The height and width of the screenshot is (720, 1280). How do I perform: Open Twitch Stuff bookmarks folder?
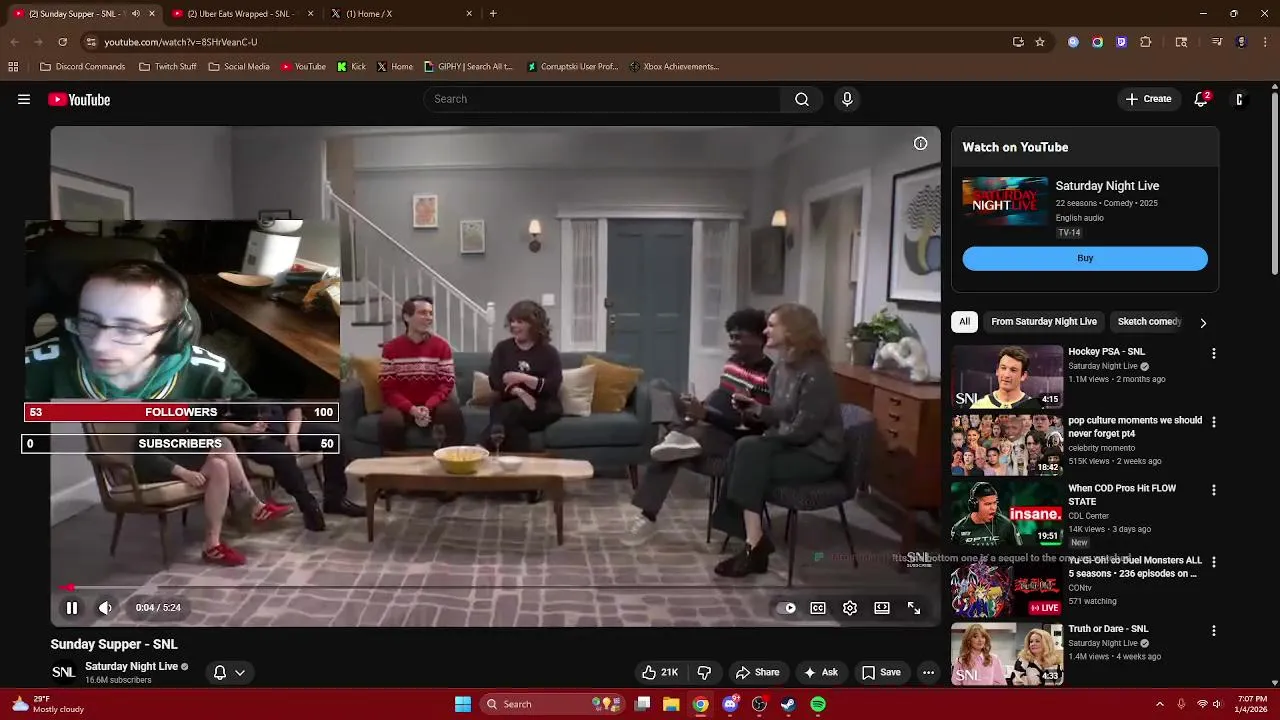[167, 67]
